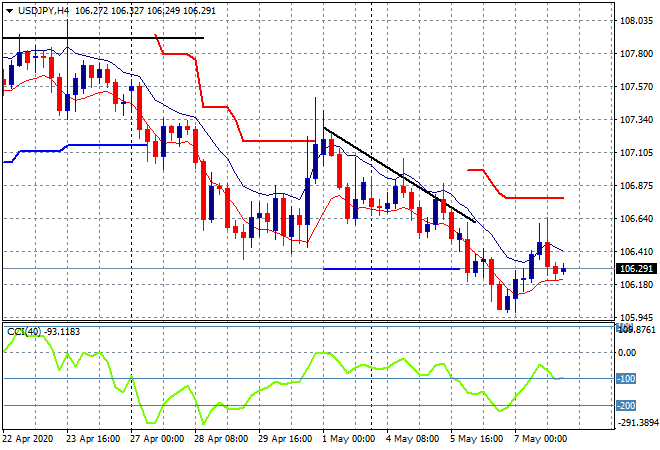Click price axis label 107.340
The image size is (660, 450).
coord(636,120)
